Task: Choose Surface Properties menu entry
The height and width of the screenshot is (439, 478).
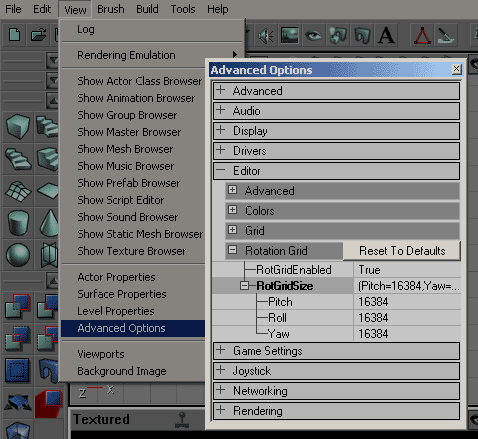Action: 133,294
